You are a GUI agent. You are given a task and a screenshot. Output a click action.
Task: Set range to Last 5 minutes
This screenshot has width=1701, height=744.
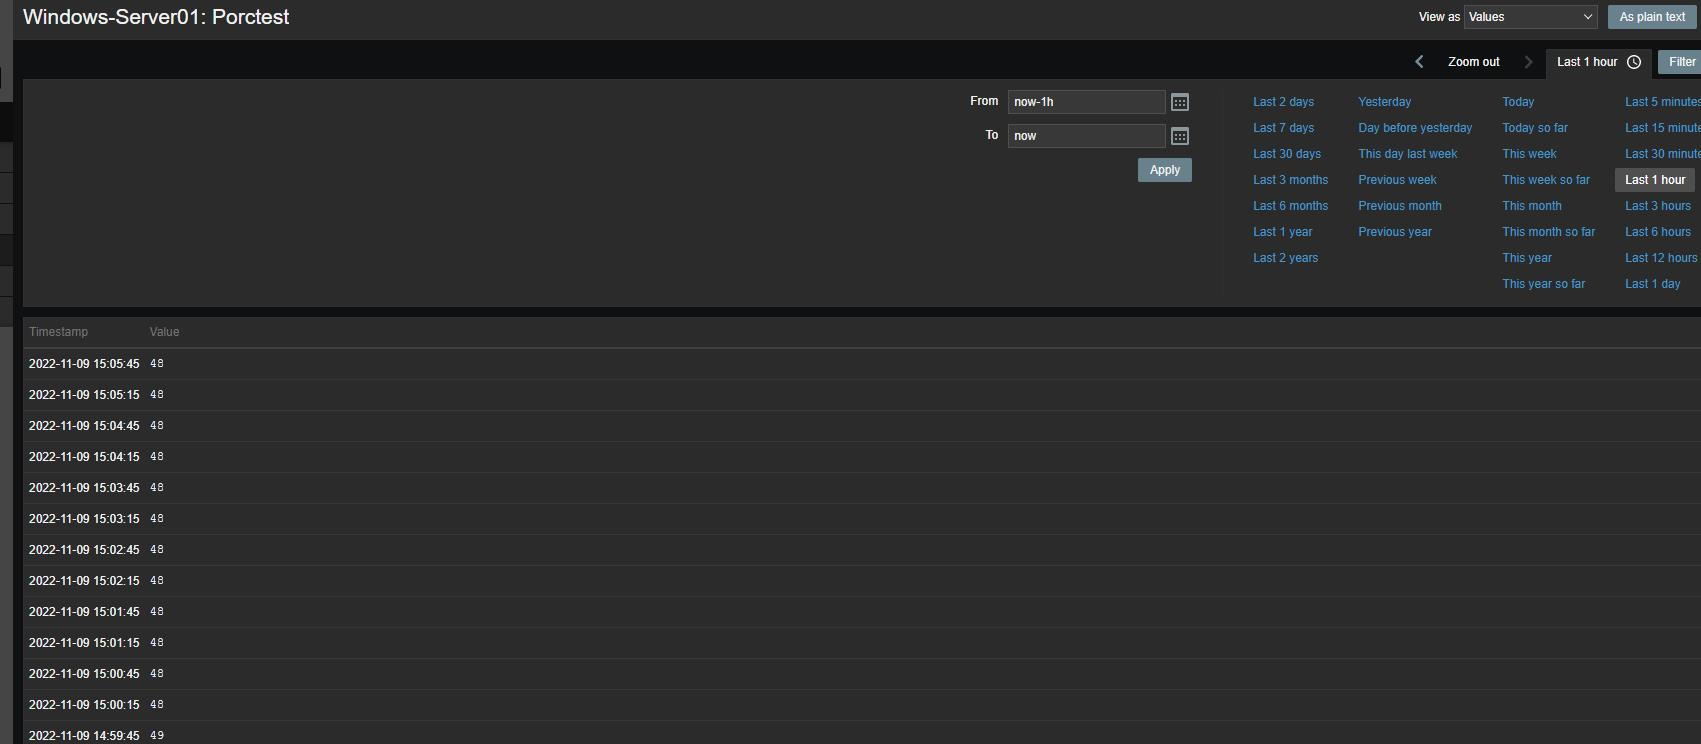pyautogui.click(x=1662, y=102)
